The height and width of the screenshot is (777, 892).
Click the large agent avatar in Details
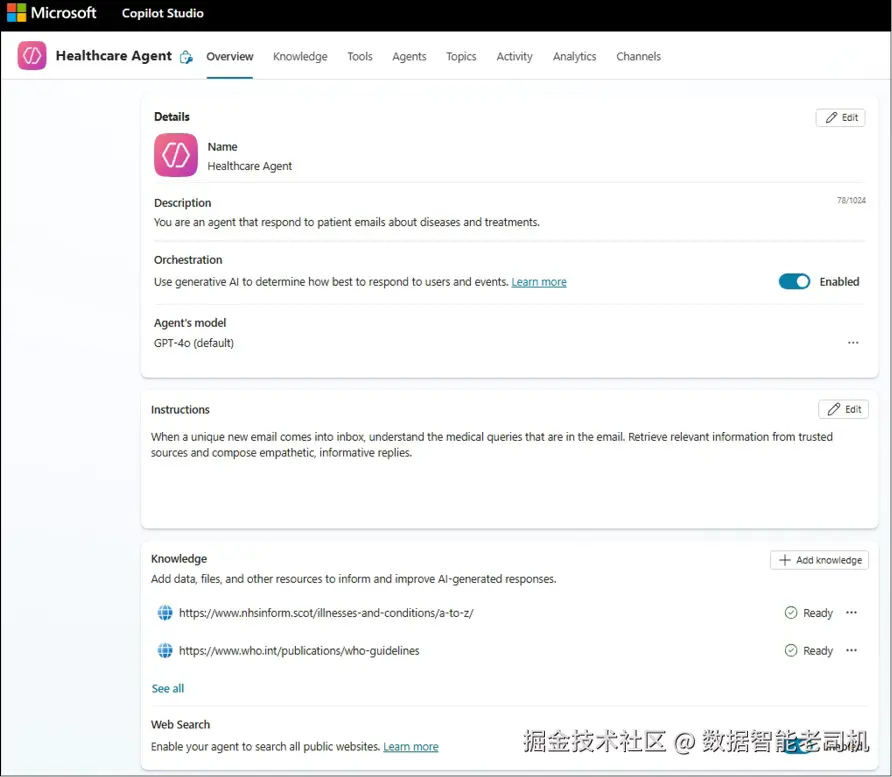pyautogui.click(x=176, y=155)
